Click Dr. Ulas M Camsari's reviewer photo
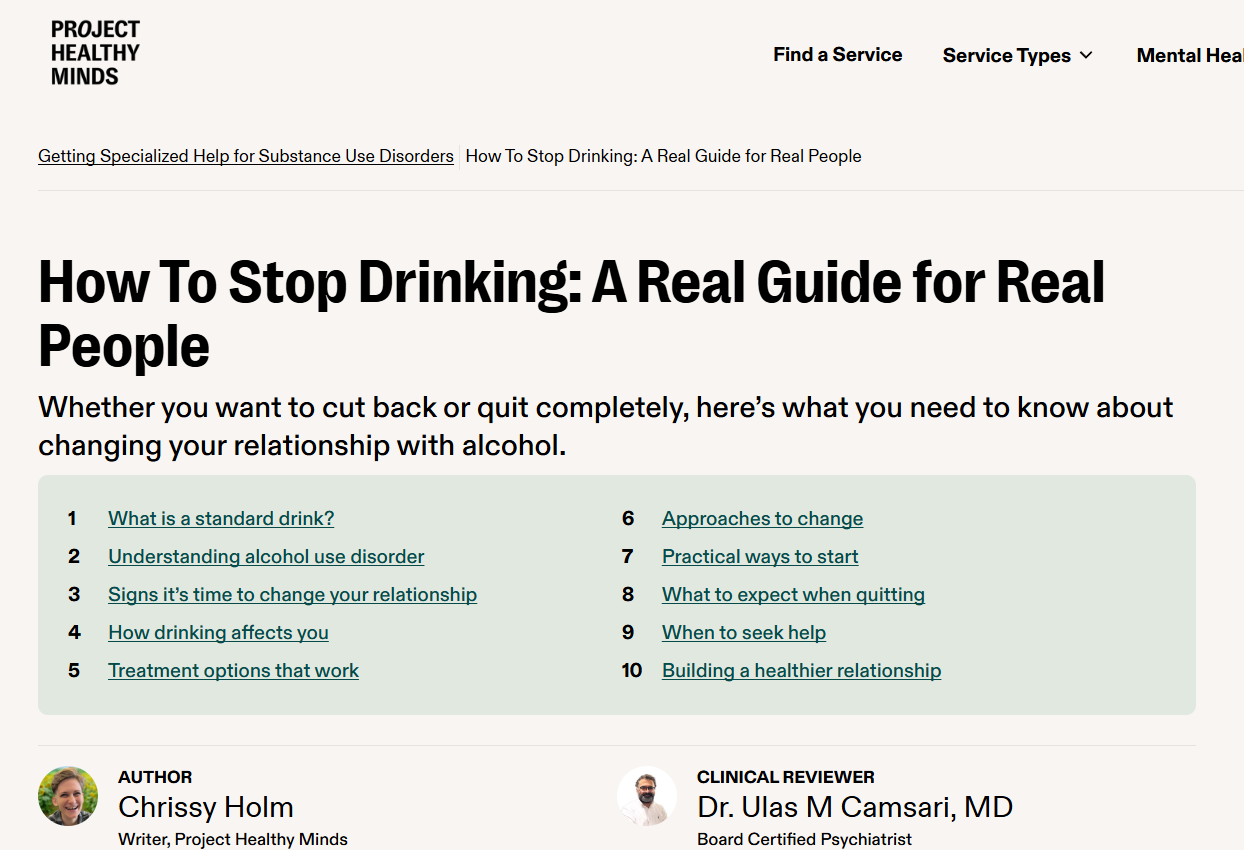This screenshot has height=850, width=1244. click(647, 797)
